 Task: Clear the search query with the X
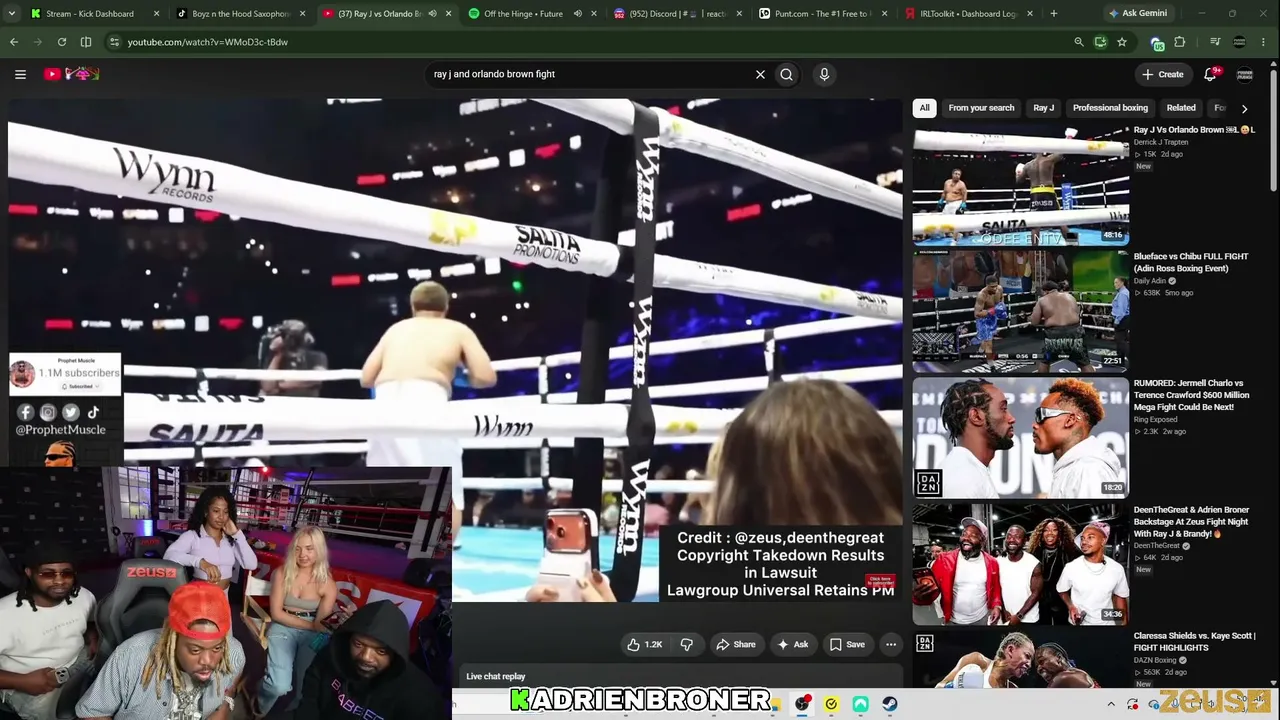coord(760,74)
